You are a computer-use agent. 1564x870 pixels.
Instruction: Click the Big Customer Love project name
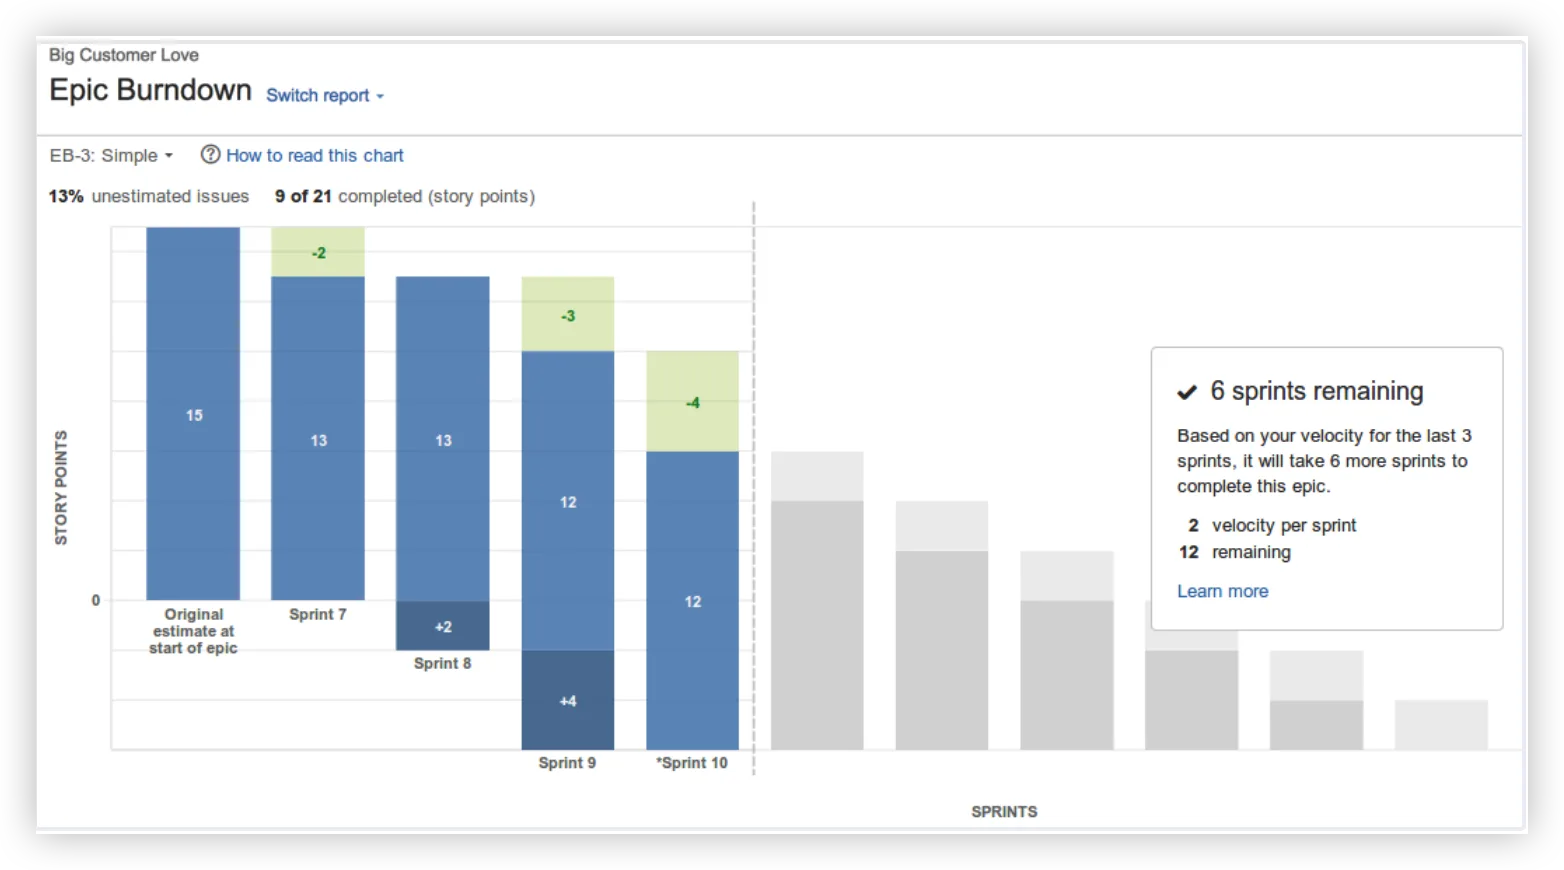coord(124,55)
